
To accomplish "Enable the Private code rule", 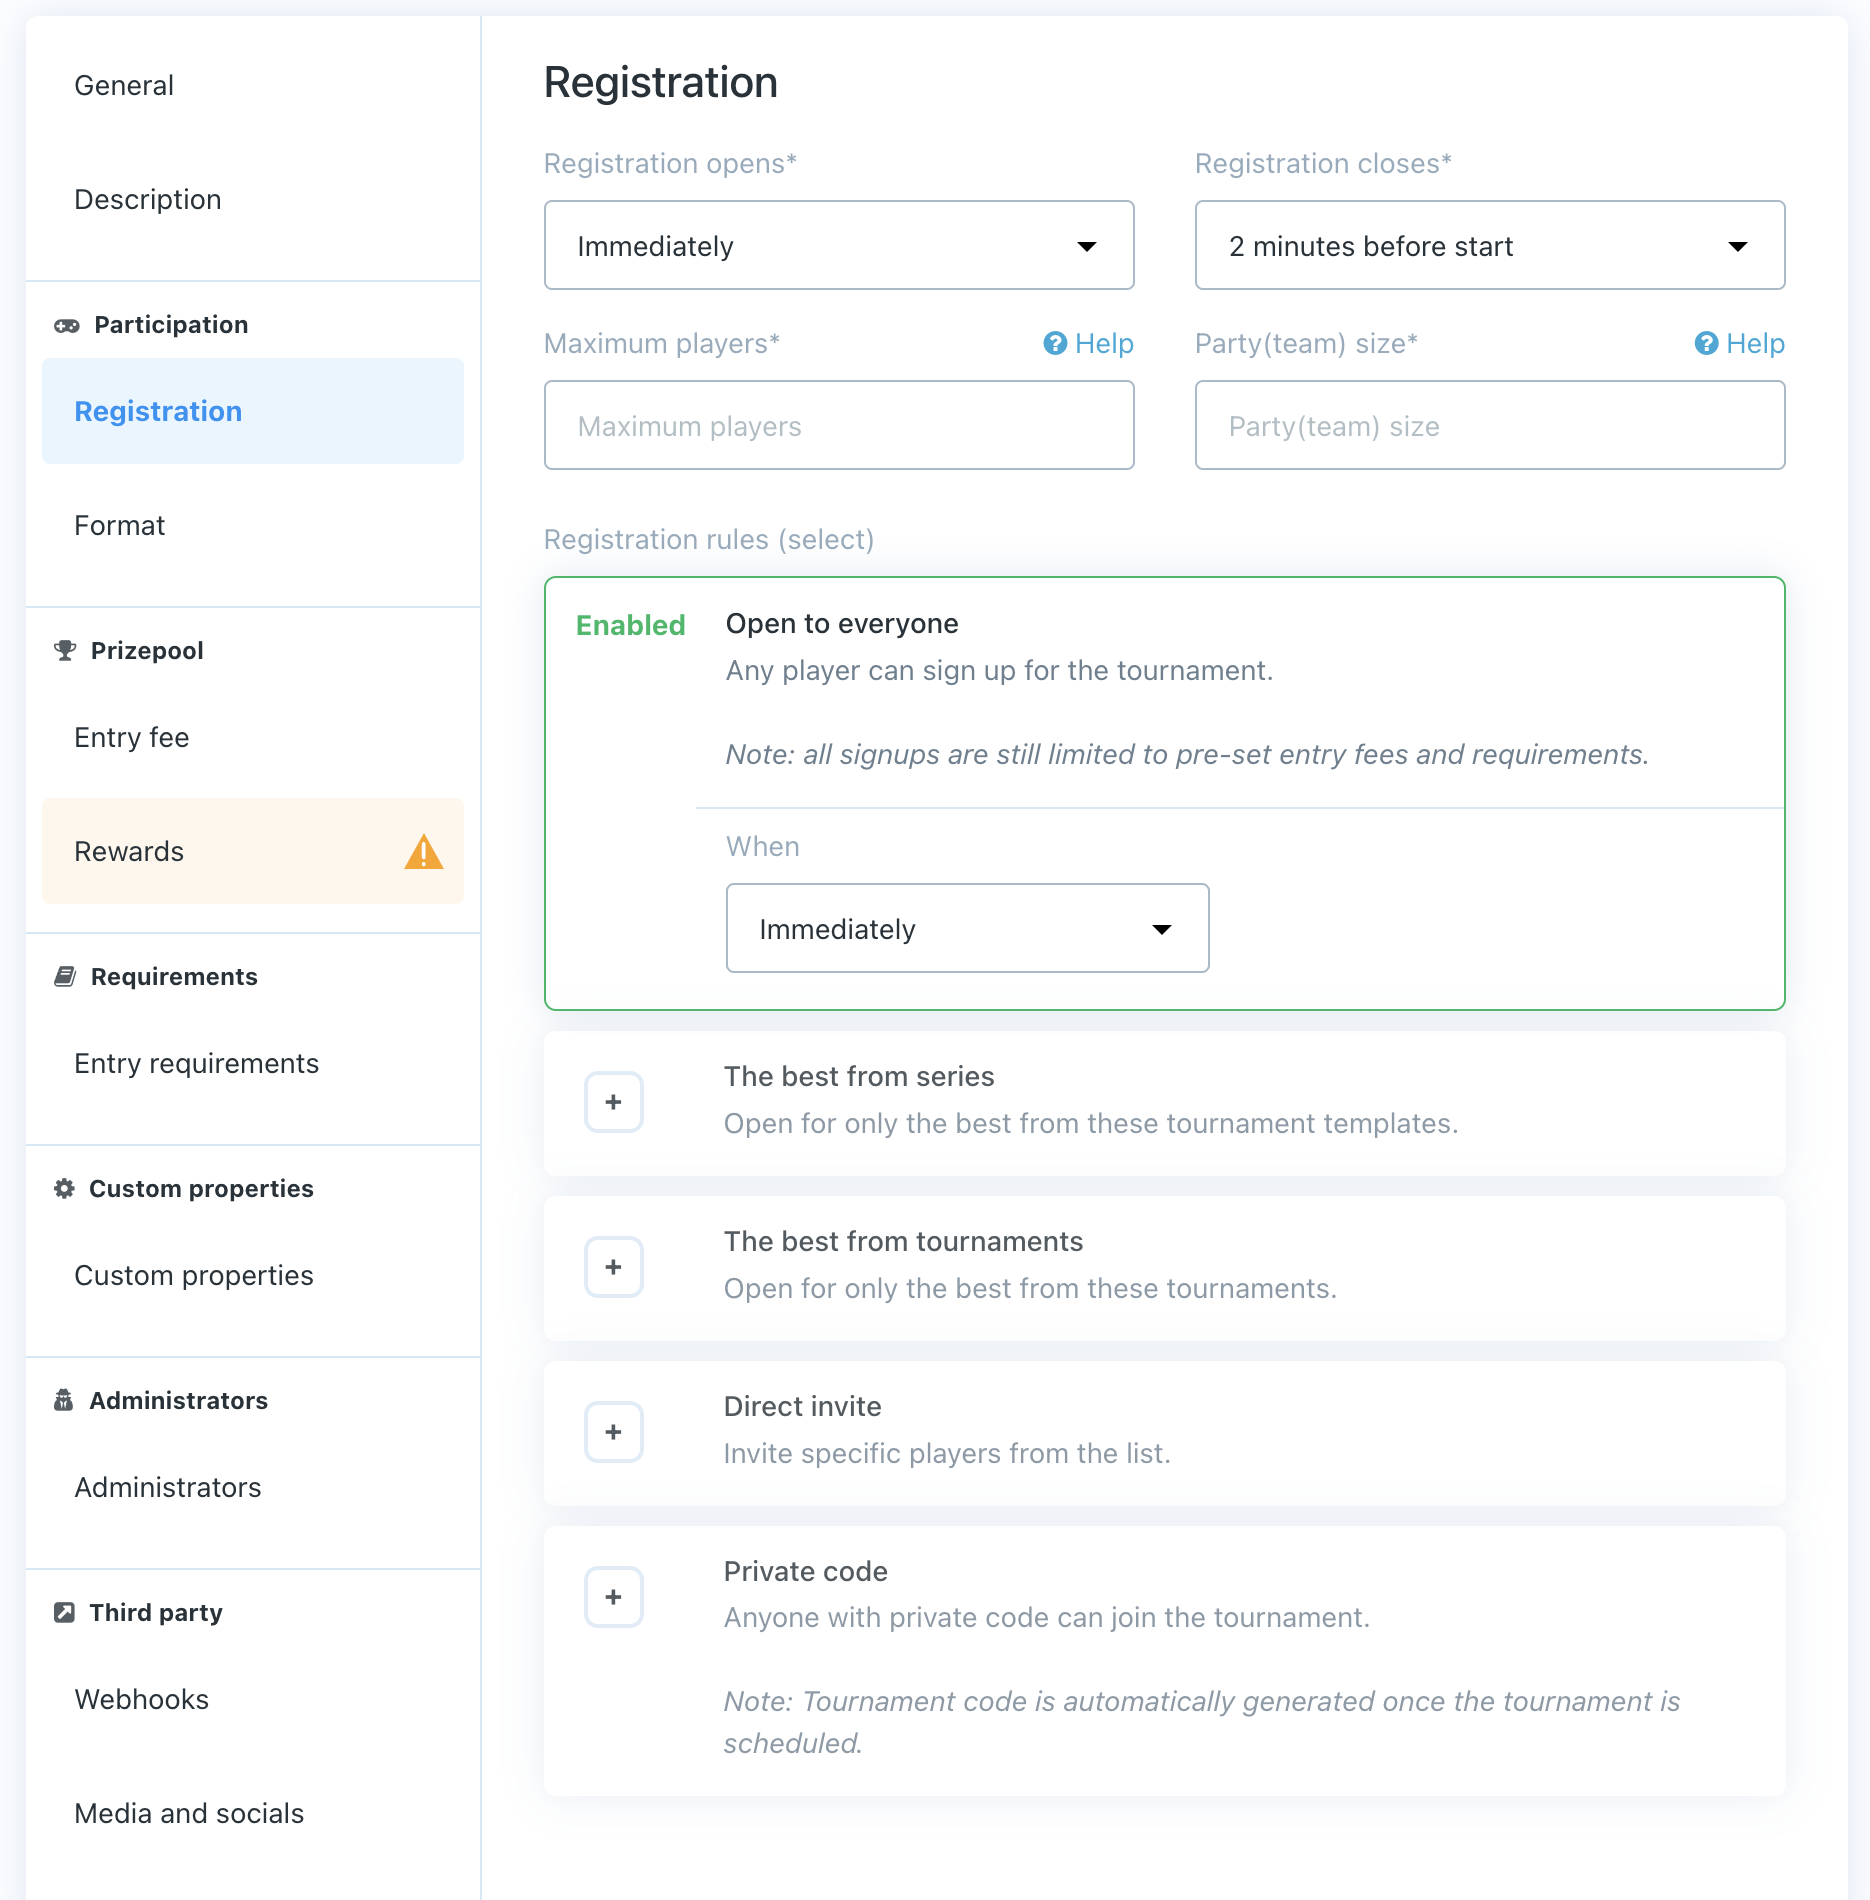I will tap(613, 1597).
